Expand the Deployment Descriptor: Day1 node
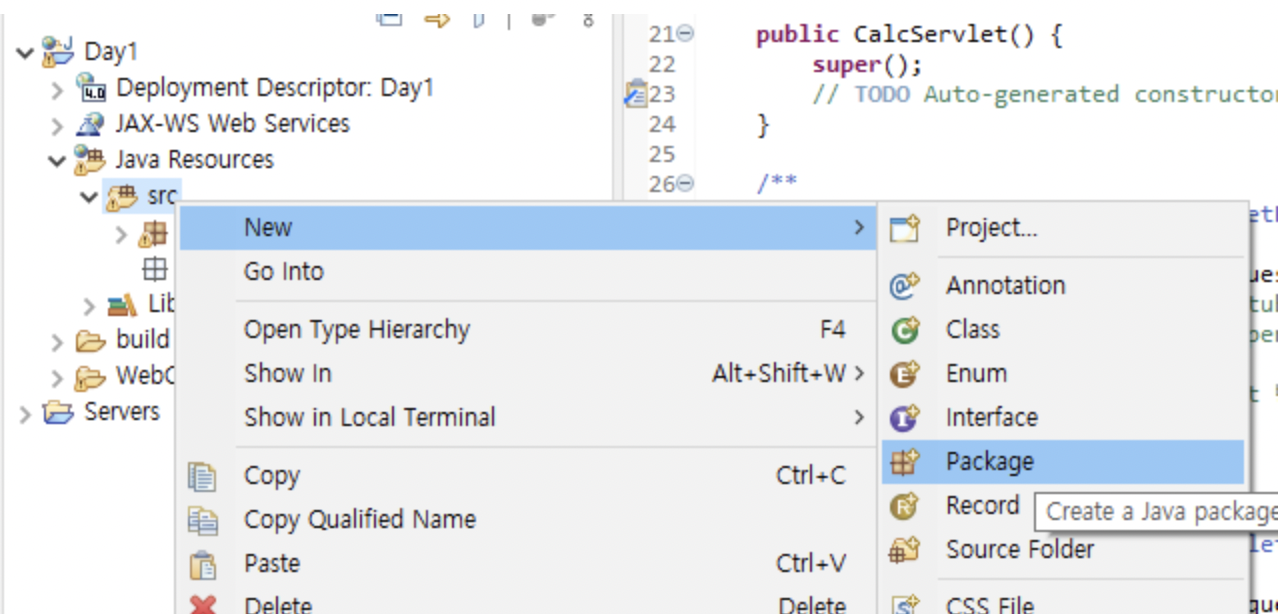1278x614 pixels. [x=57, y=90]
